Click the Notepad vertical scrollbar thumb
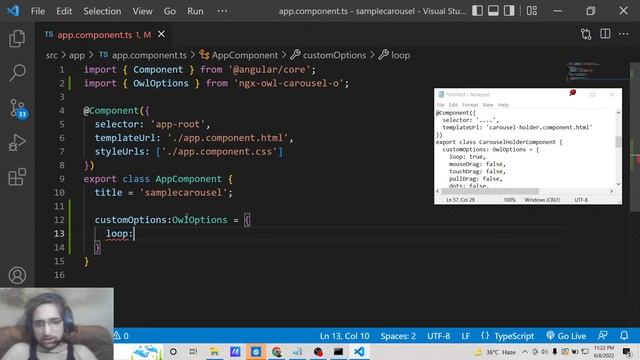The width and height of the screenshot is (640, 360). coord(618,142)
